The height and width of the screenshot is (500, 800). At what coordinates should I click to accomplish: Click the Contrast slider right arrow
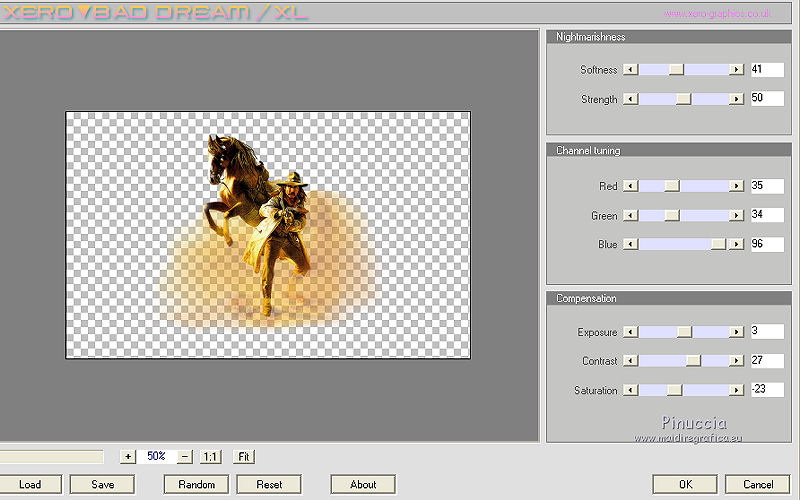point(737,361)
